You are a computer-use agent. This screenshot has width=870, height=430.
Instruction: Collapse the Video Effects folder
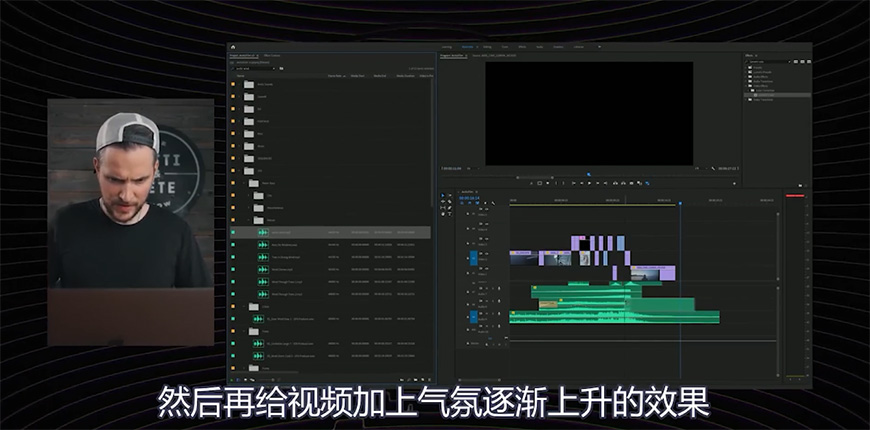click(x=746, y=86)
